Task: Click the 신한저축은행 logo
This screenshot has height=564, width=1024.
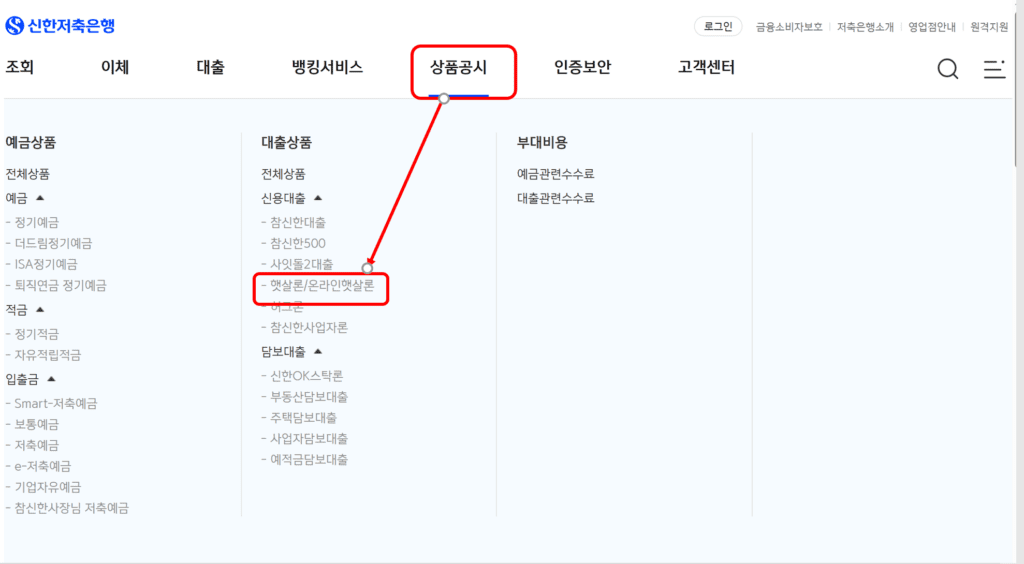Action: (x=60, y=26)
